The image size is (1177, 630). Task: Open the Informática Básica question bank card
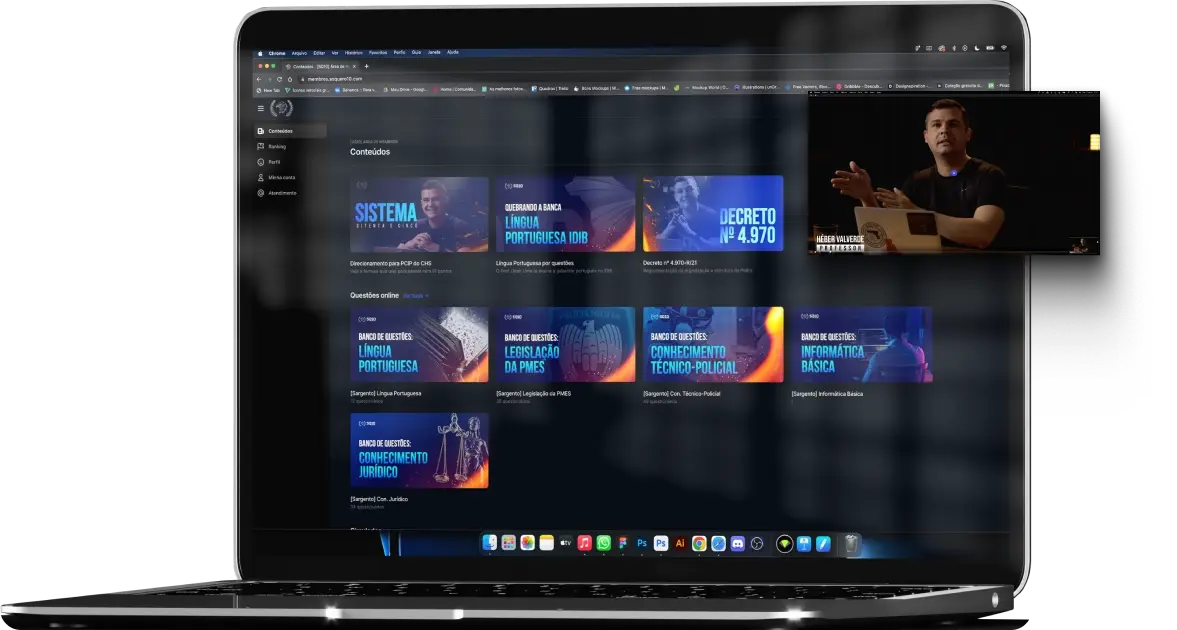861,345
